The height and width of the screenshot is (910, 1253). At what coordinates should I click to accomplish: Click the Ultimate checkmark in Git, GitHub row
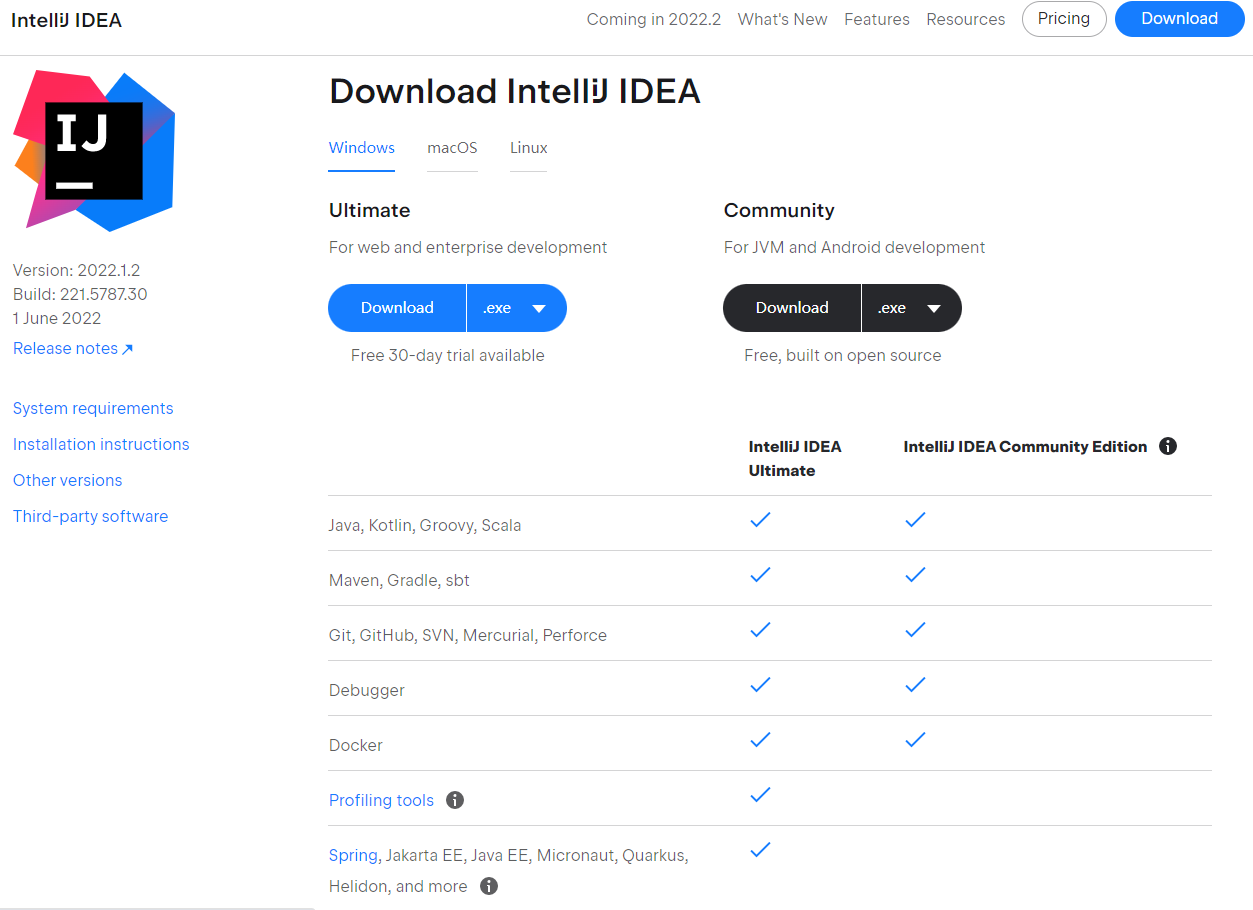[761, 630]
